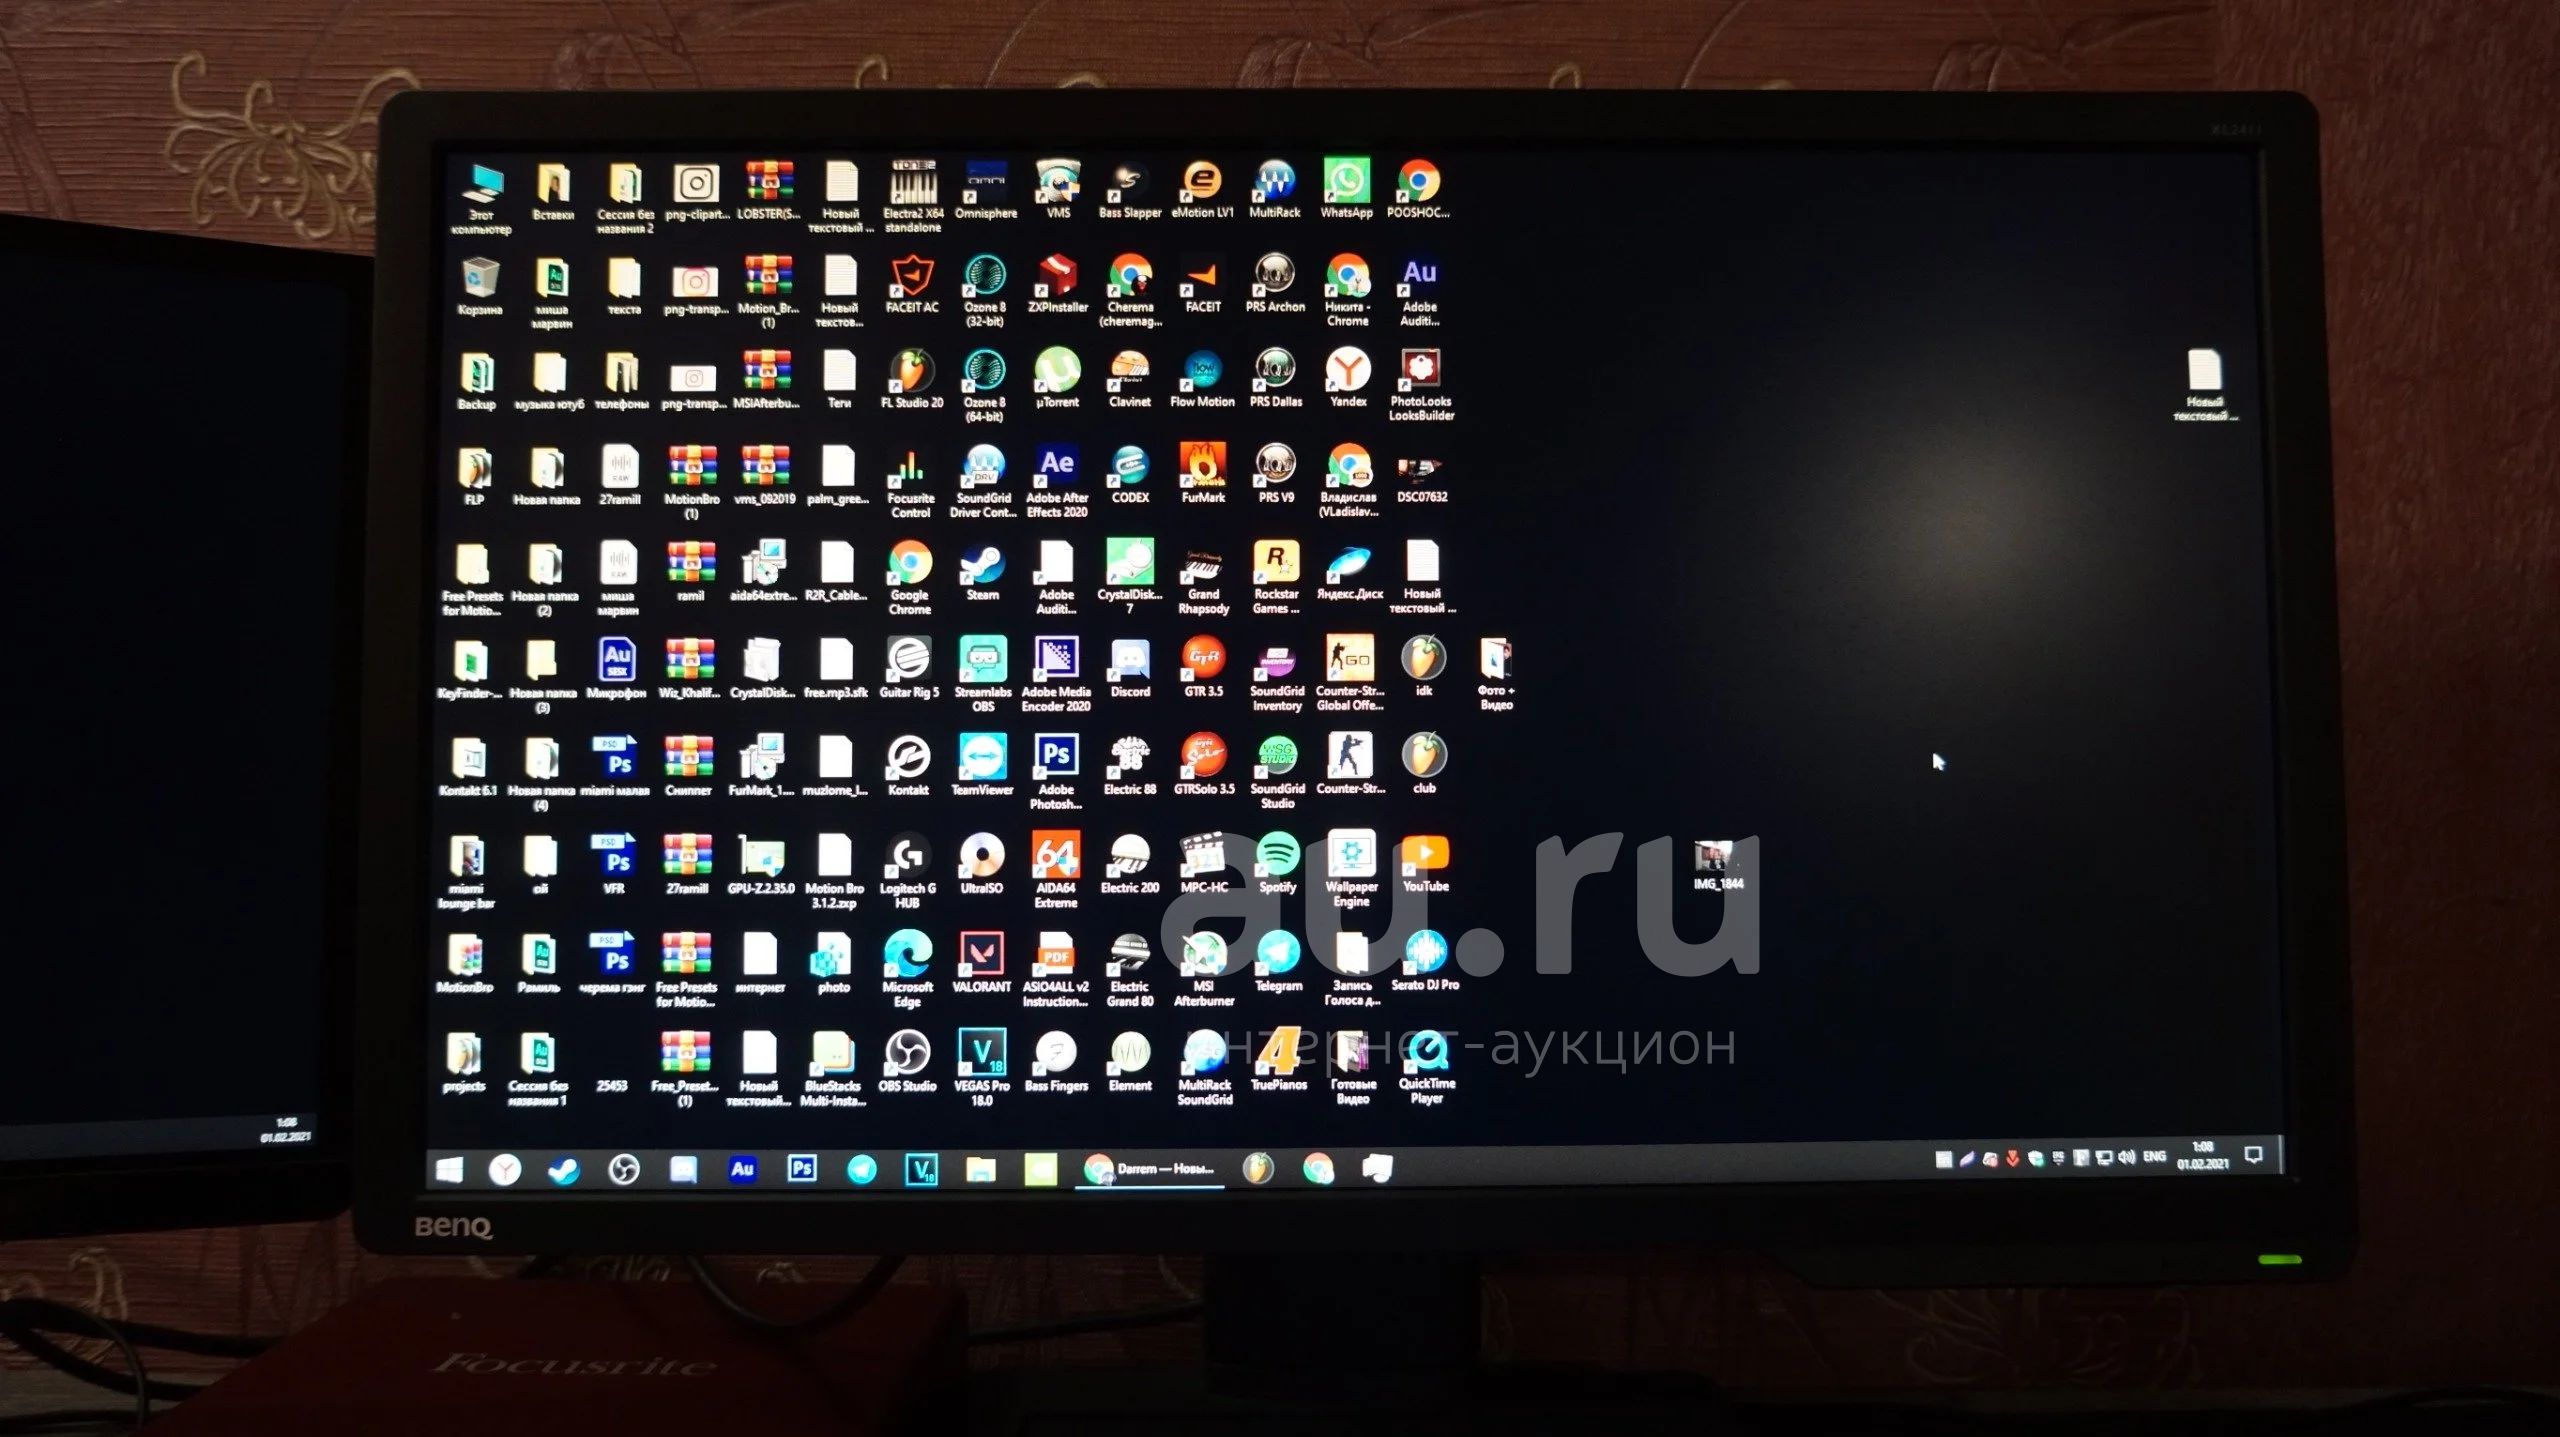Screen dimensions: 2560x1437
Task: Open the AIDA64 Extreme shortcut
Action: pyautogui.click(x=1056, y=870)
